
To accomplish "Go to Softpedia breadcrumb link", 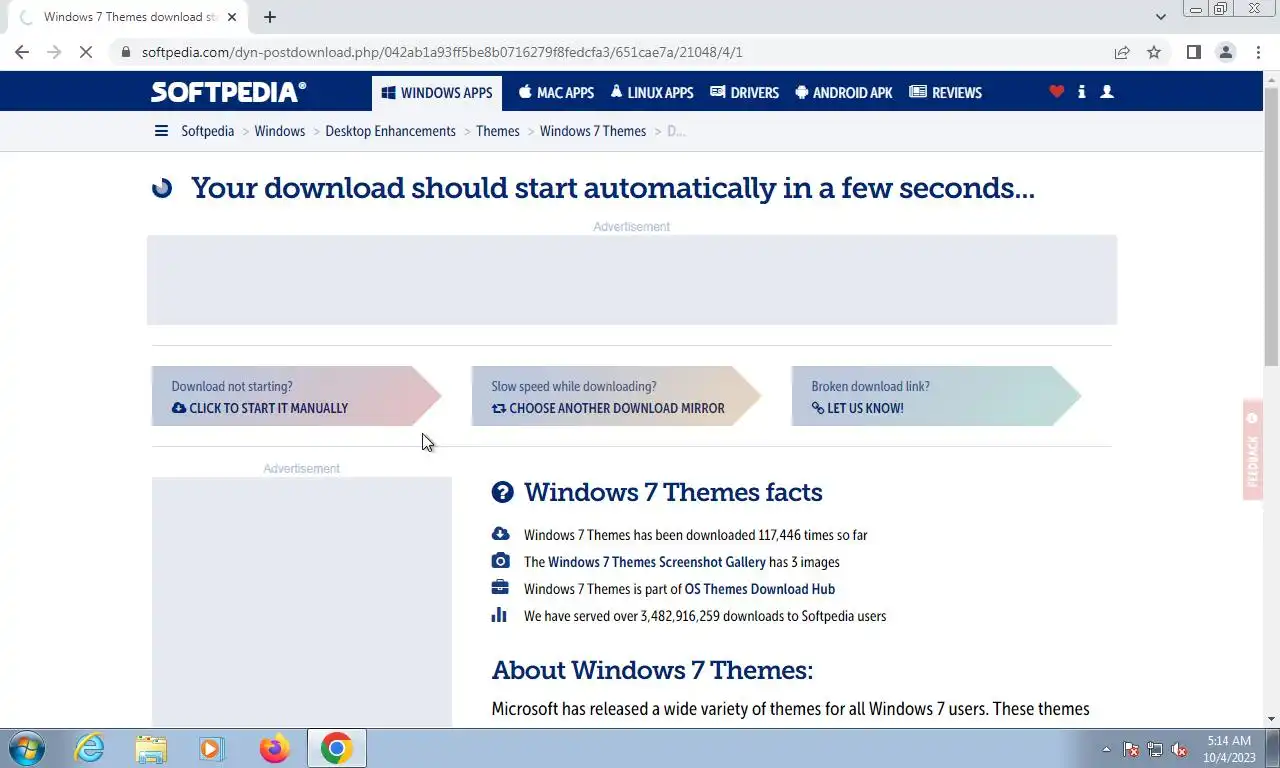I will click(208, 131).
